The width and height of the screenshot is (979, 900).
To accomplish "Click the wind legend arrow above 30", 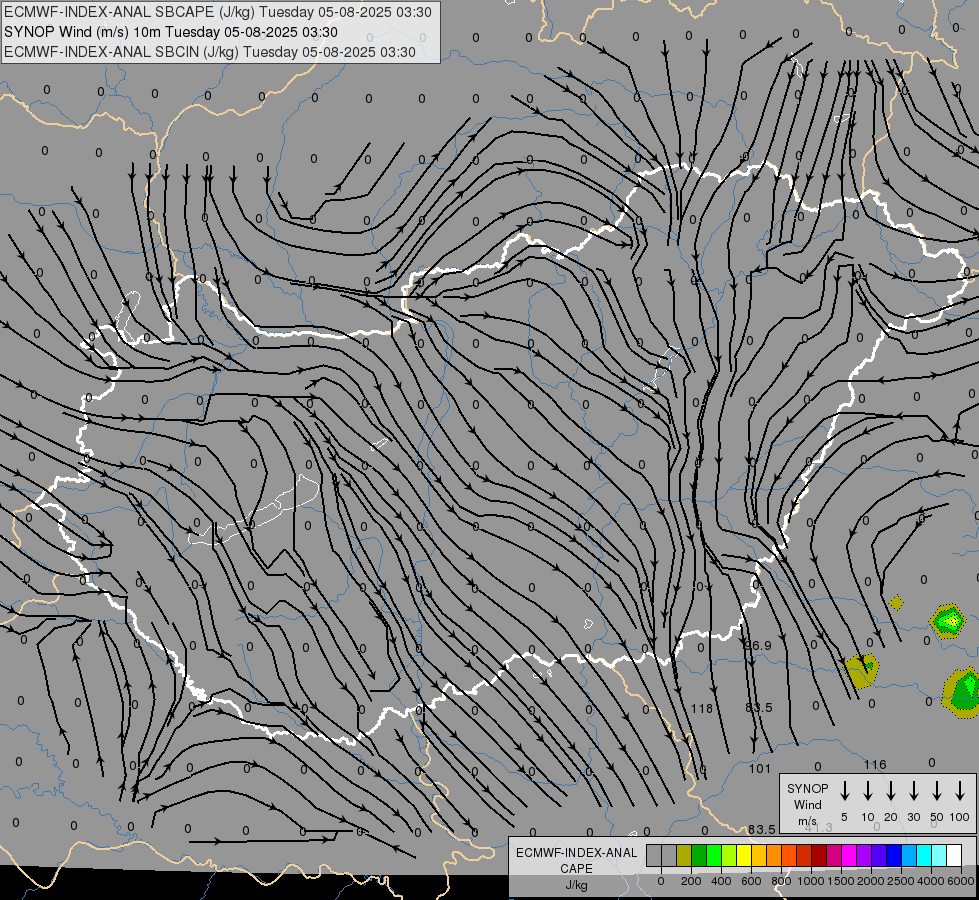I will pos(913,791).
